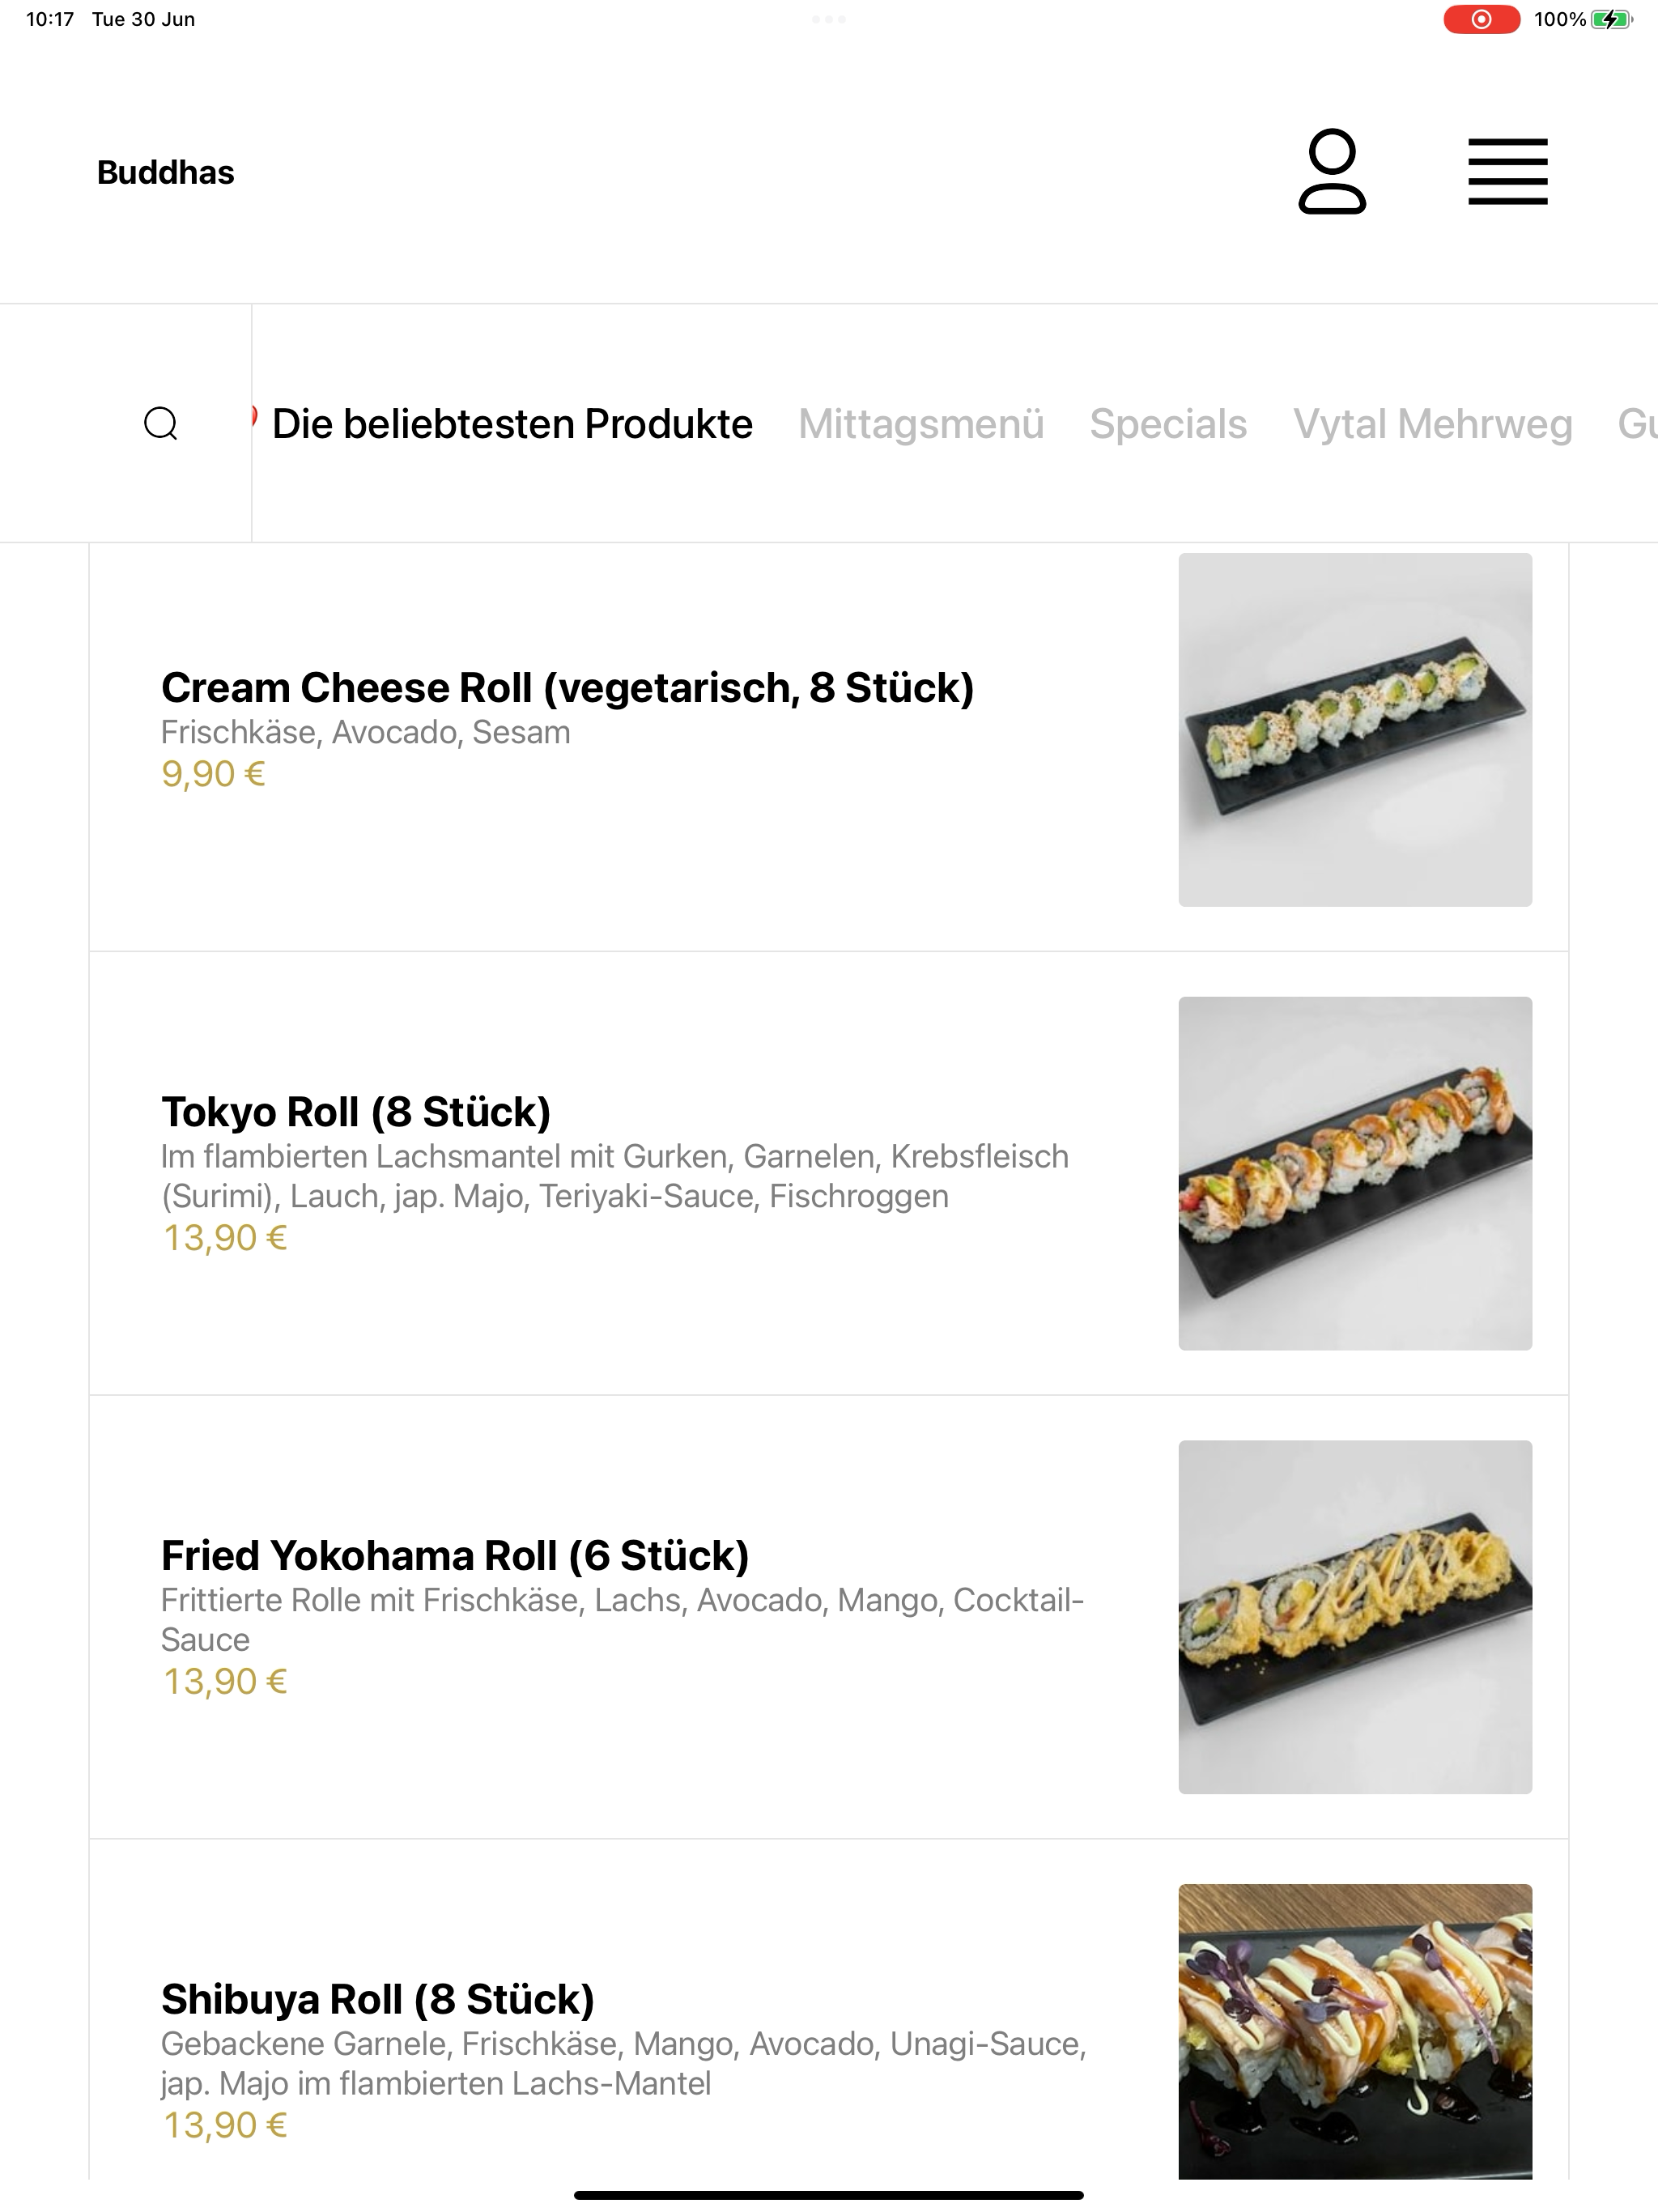Open Cream Cheese Roll item
1658x2212 pixels.
[x=829, y=730]
